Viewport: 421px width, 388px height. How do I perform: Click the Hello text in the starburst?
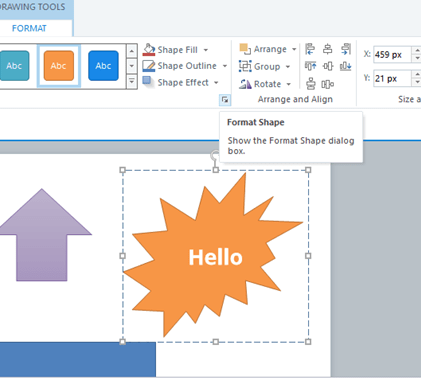[x=215, y=257]
